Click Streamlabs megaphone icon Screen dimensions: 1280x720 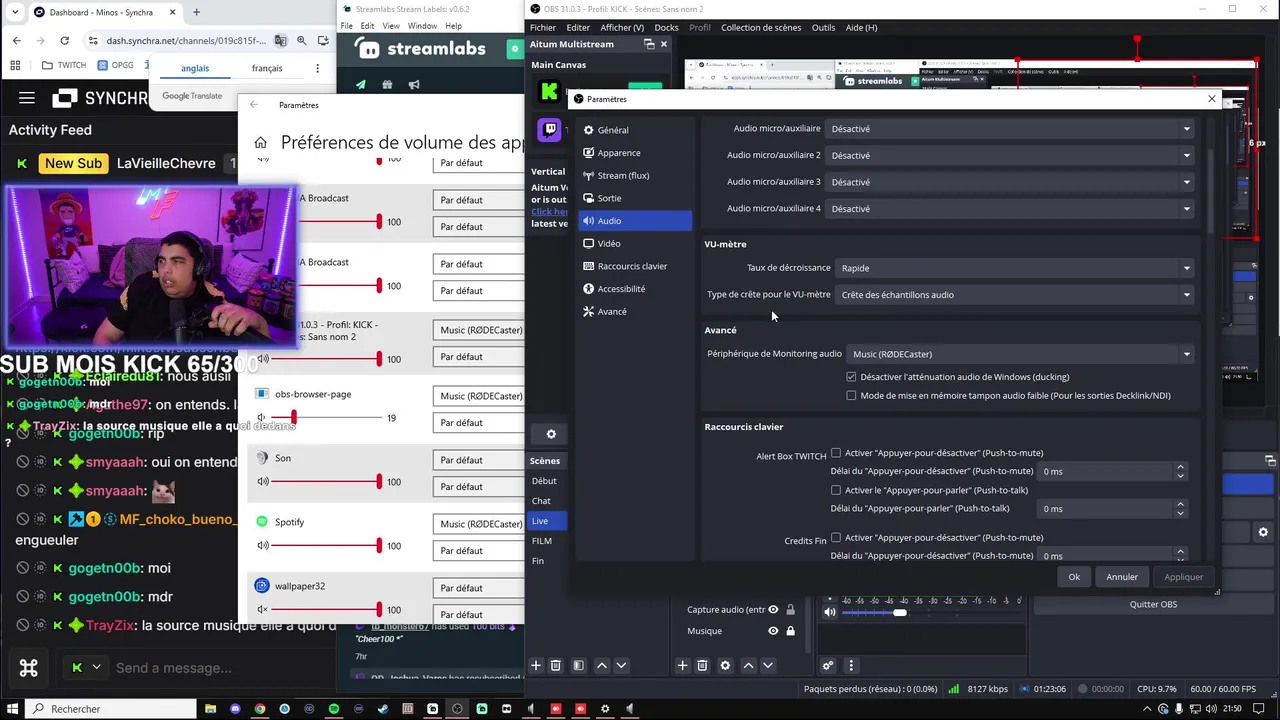[414, 85]
